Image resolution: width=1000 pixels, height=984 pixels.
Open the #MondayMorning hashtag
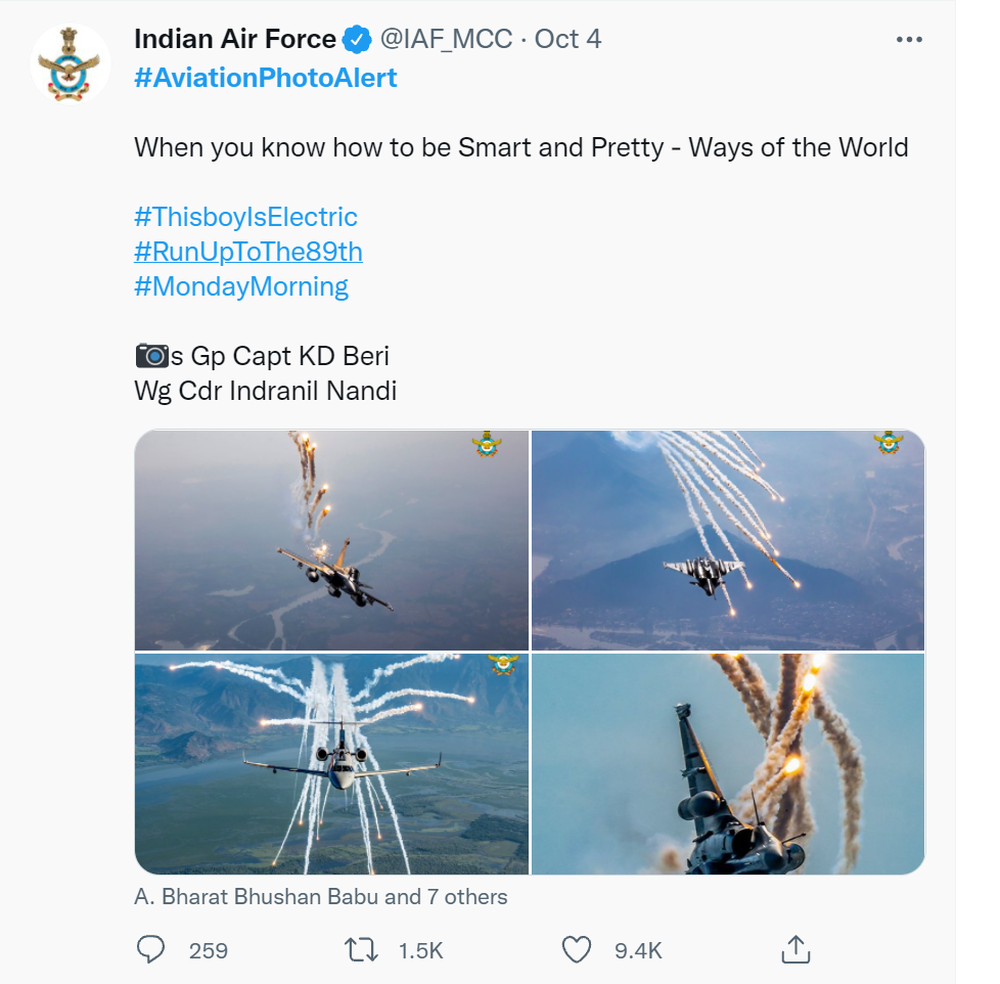point(241,287)
